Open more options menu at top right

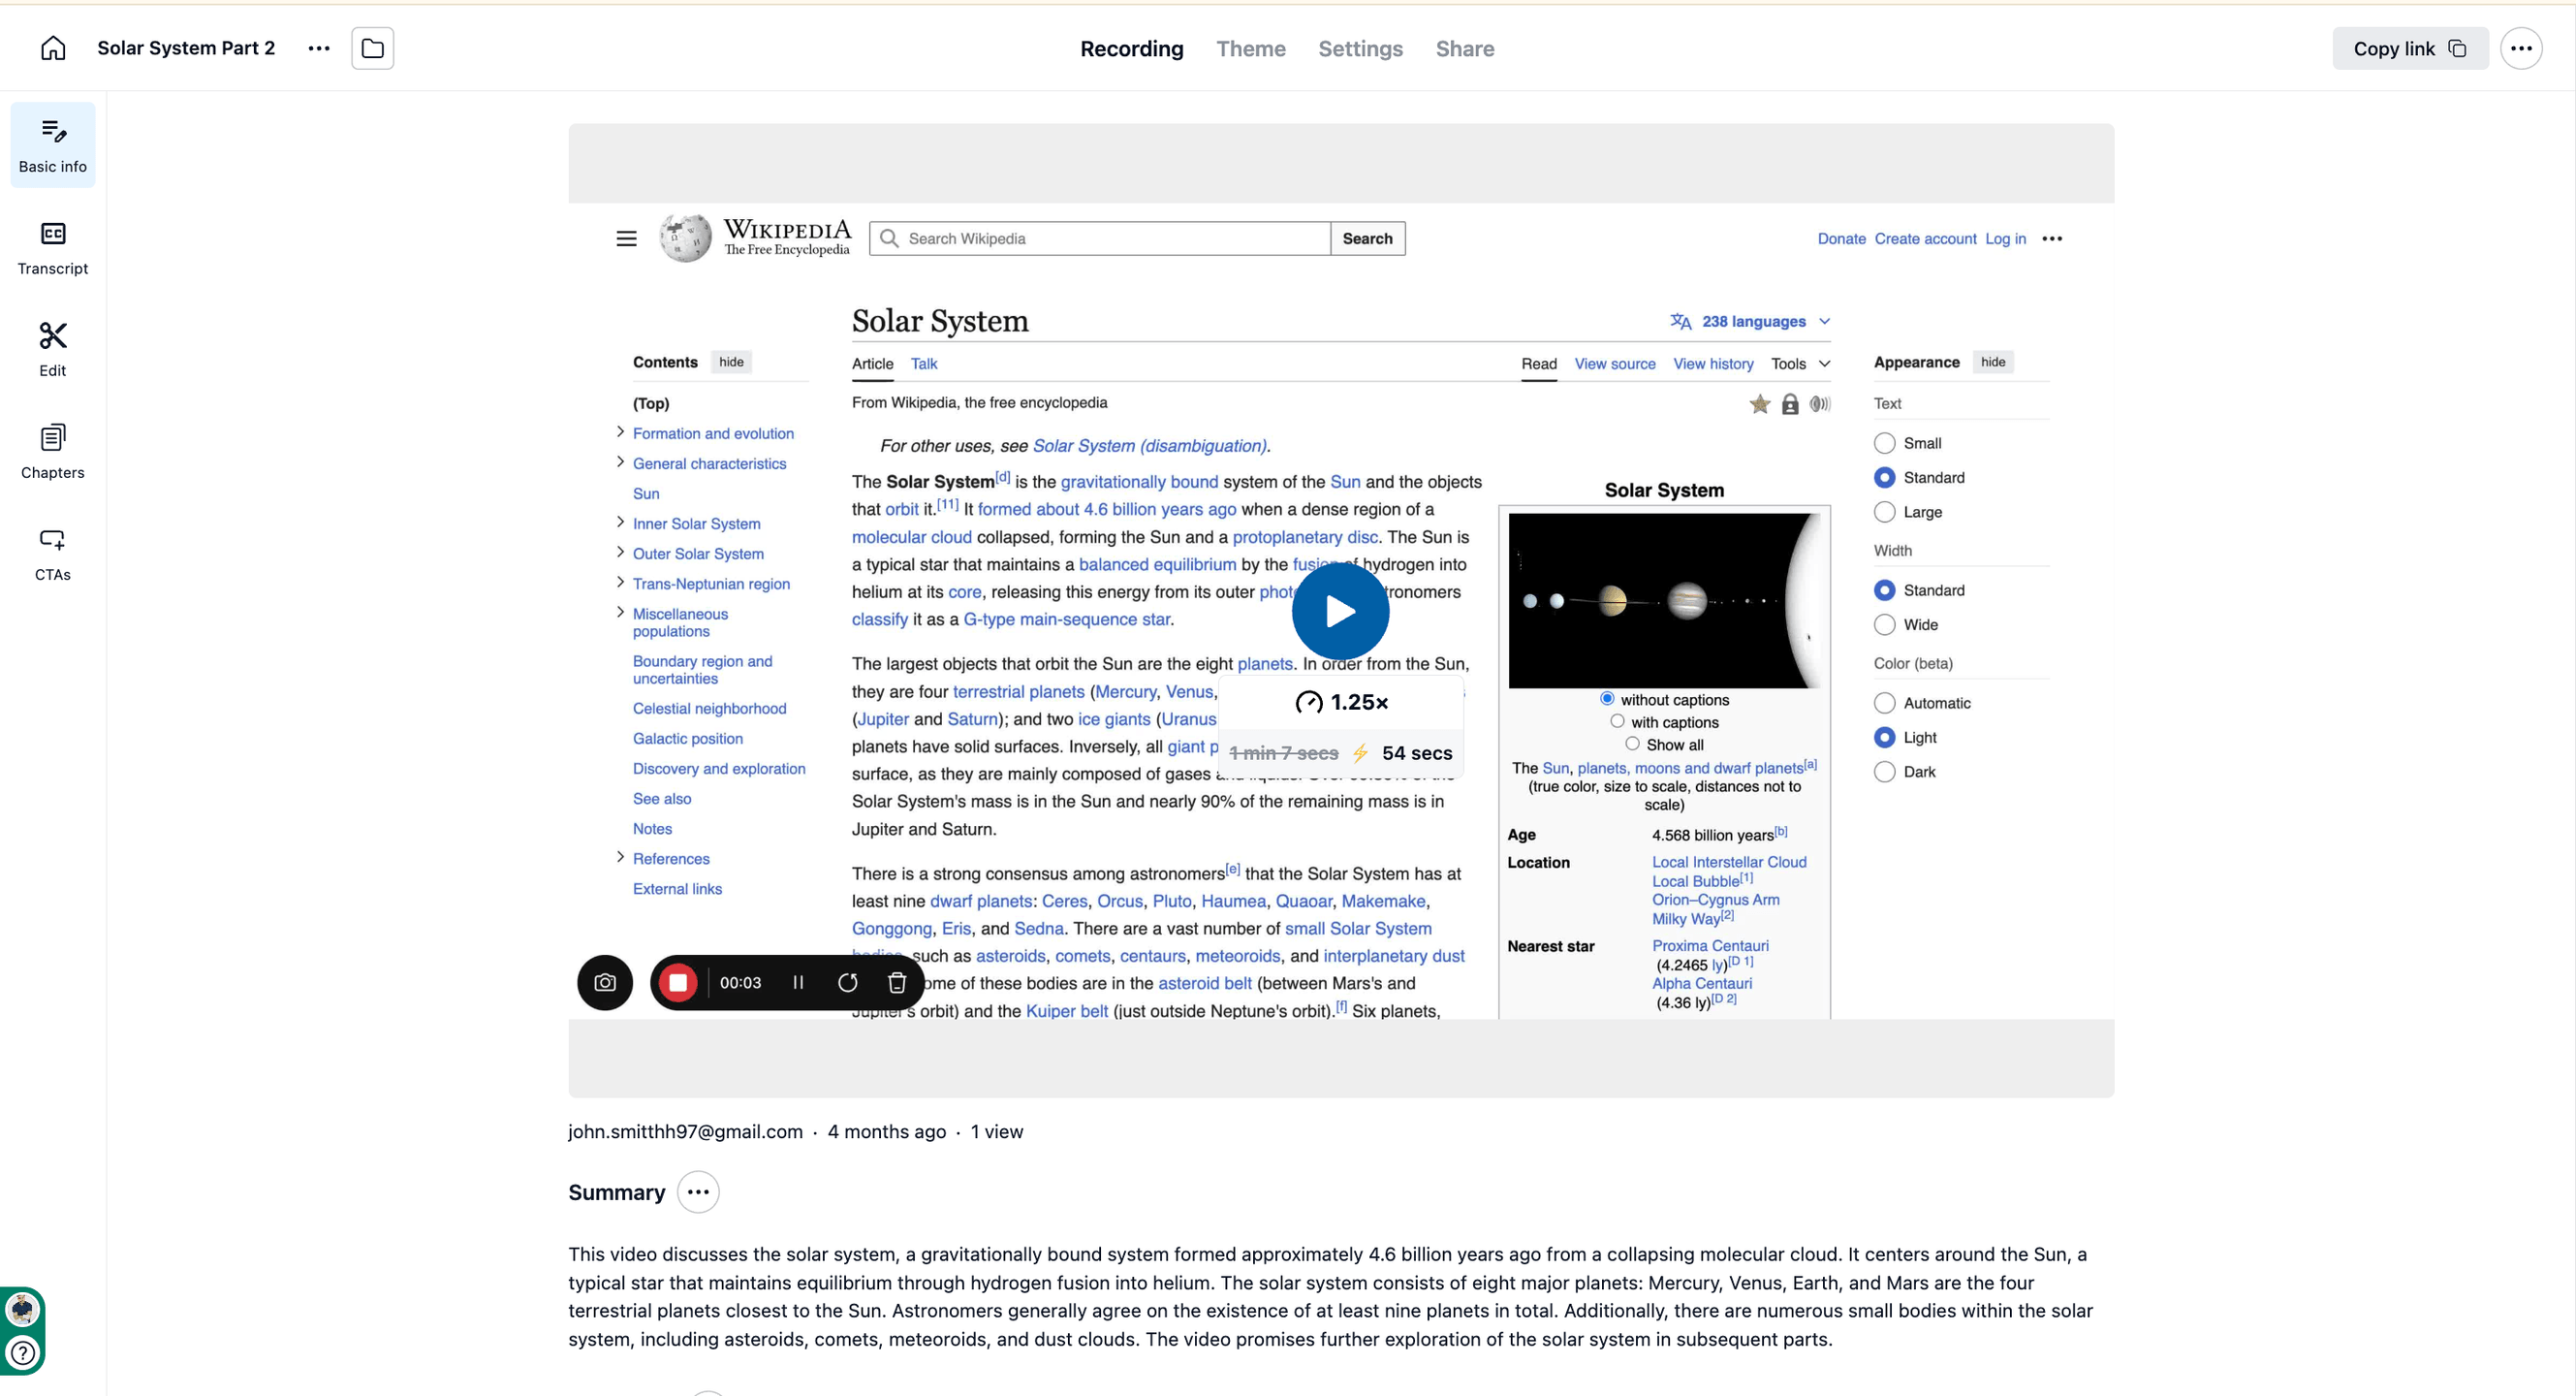pyautogui.click(x=2521, y=48)
